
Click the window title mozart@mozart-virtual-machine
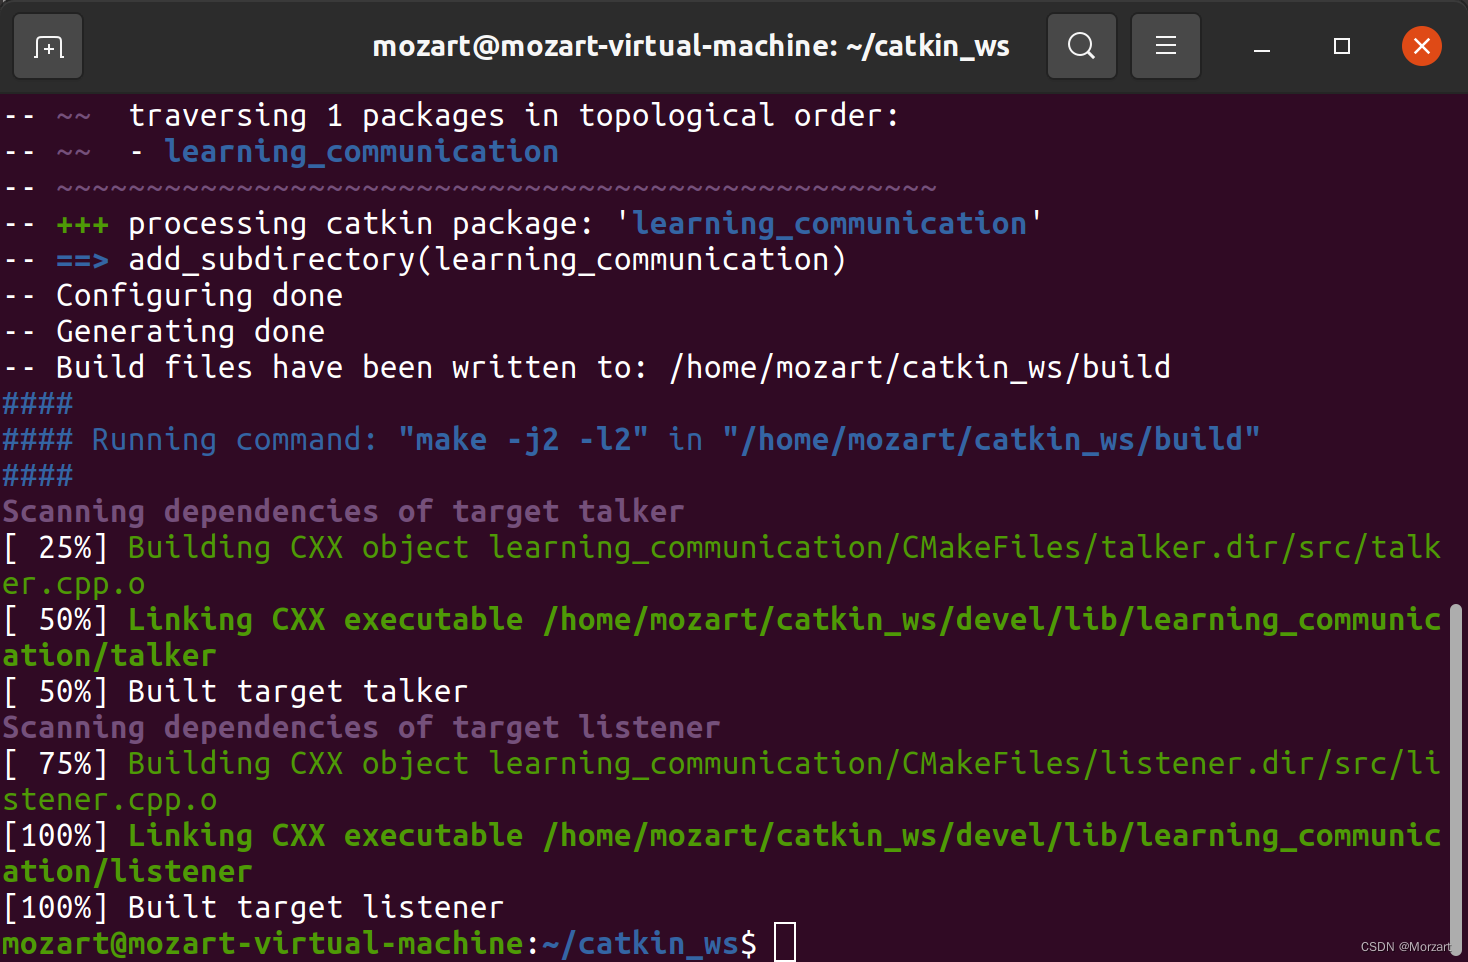[x=690, y=46]
